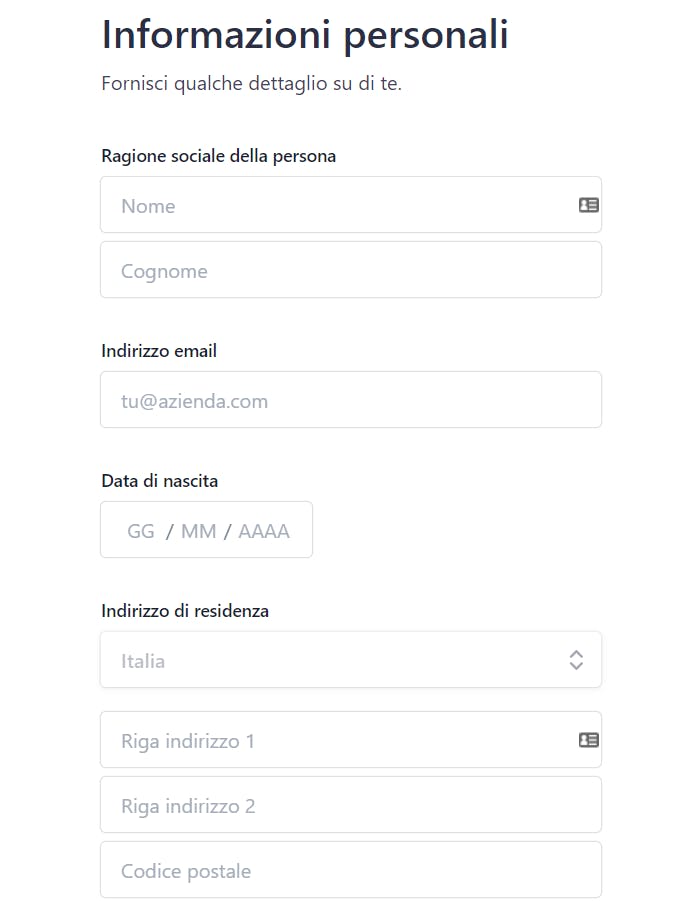Screen dimensions: 673x901
Task: Click the 'Informazioni personali' heading
Action: coord(305,35)
